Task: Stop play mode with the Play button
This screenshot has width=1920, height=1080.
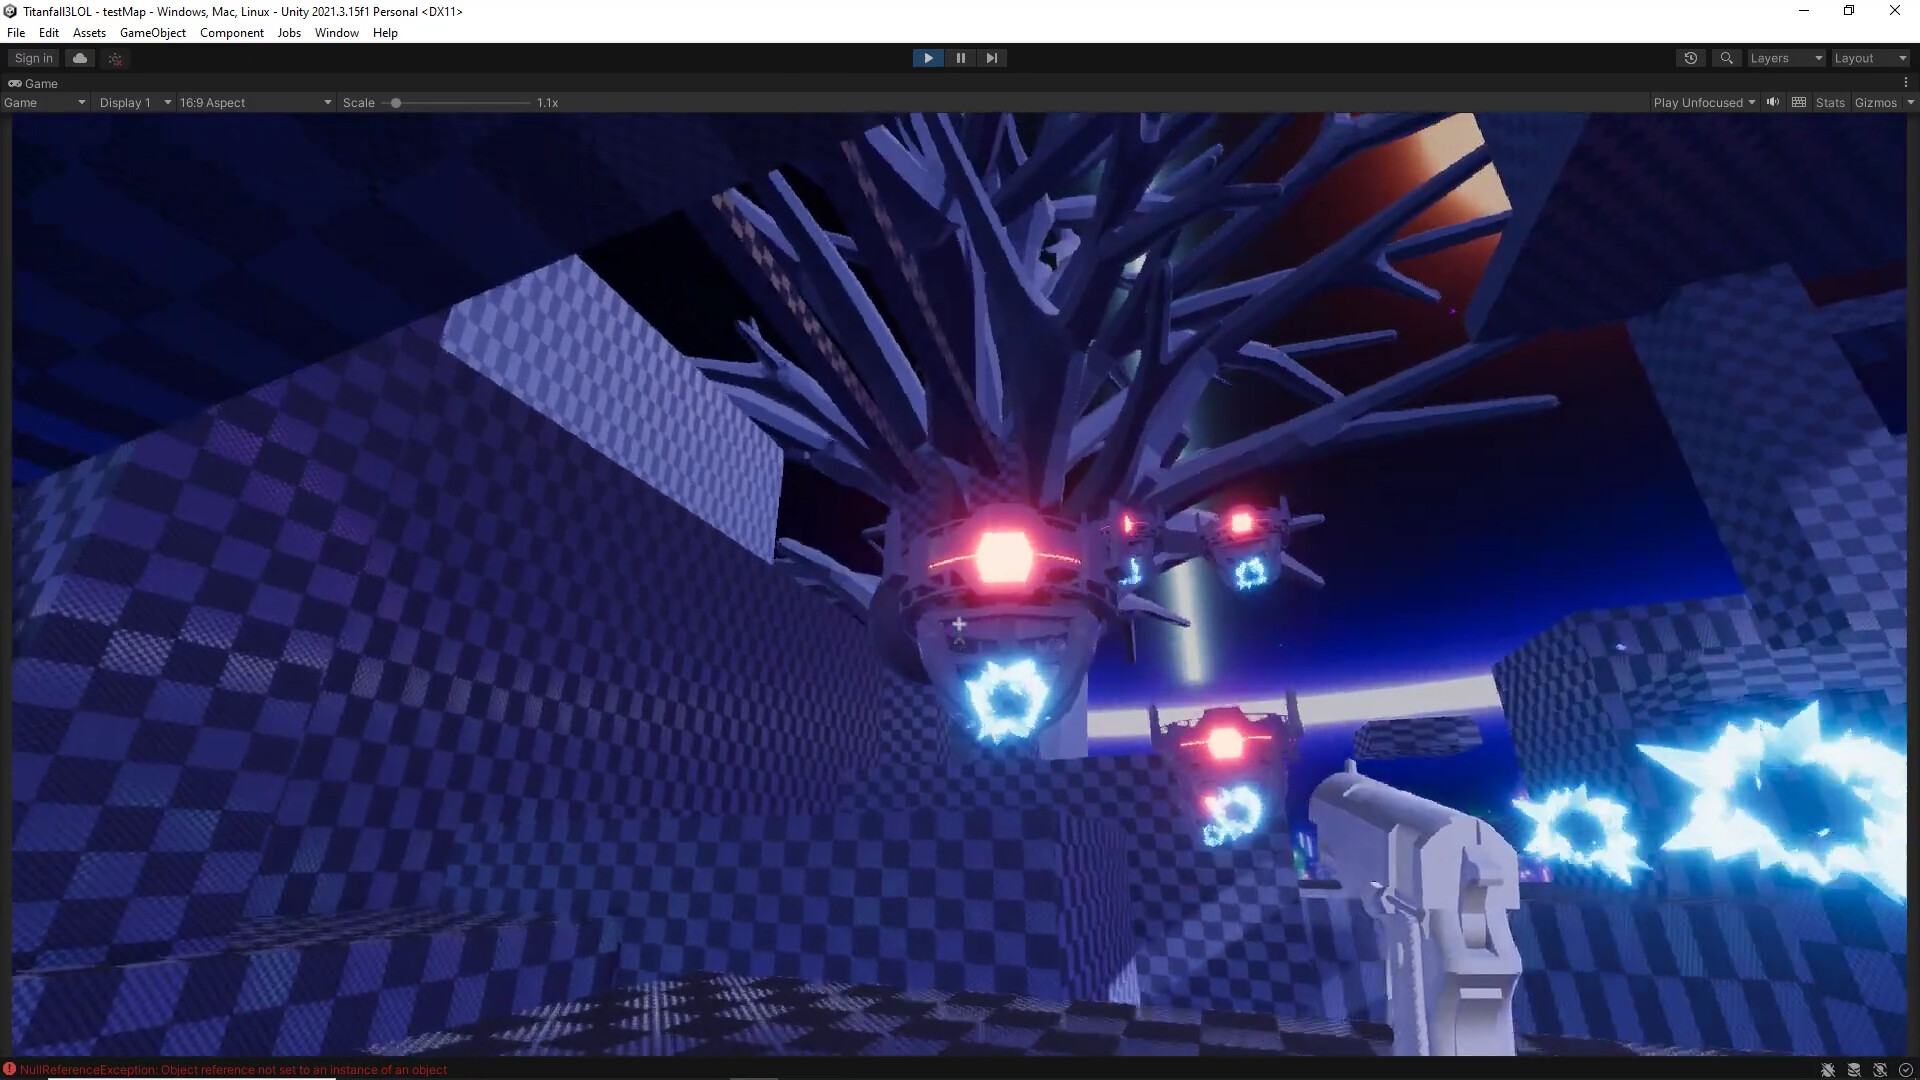Action: (x=928, y=58)
